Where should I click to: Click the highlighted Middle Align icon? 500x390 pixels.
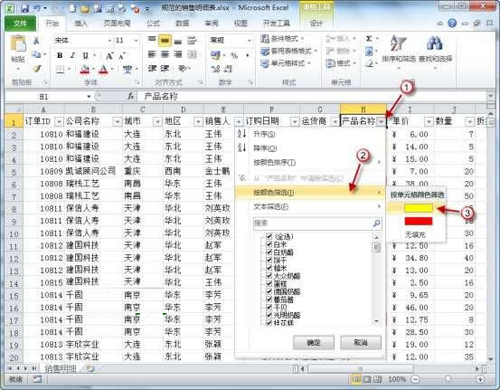click(x=165, y=41)
